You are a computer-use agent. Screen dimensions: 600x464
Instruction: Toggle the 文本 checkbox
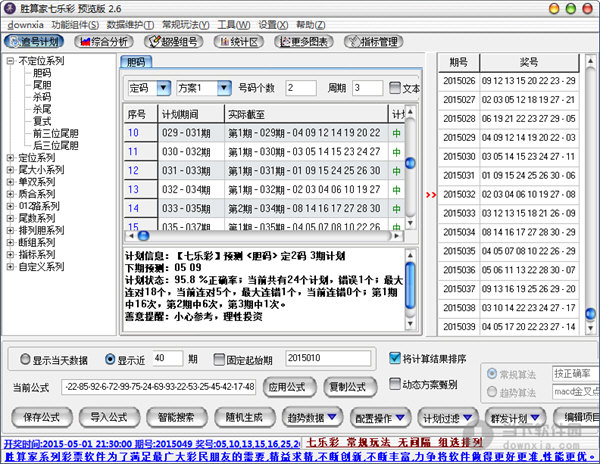[395, 88]
